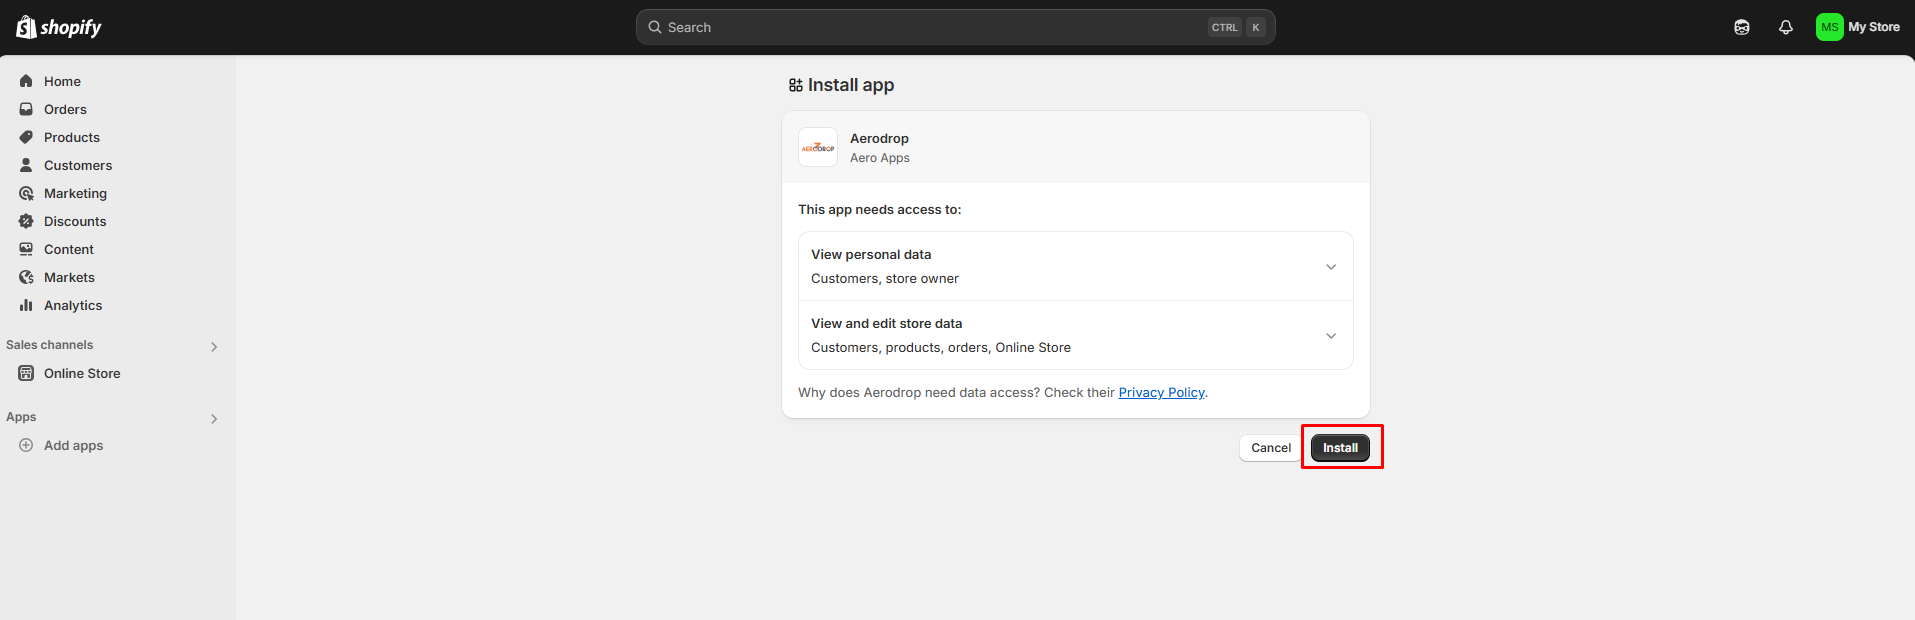Image resolution: width=1915 pixels, height=620 pixels.
Task: Click the Add apps plus icon
Action: click(x=26, y=445)
